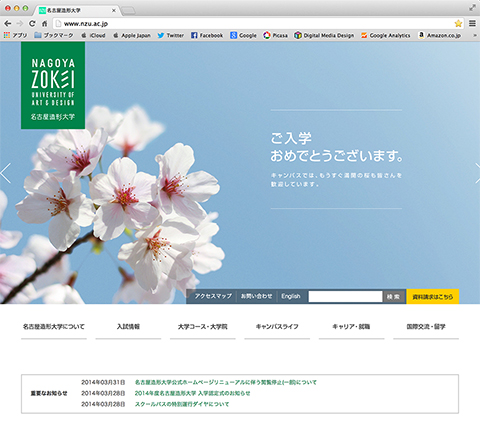
Task: Open the キャンパスライフ navigation item
Action: [x=277, y=327]
